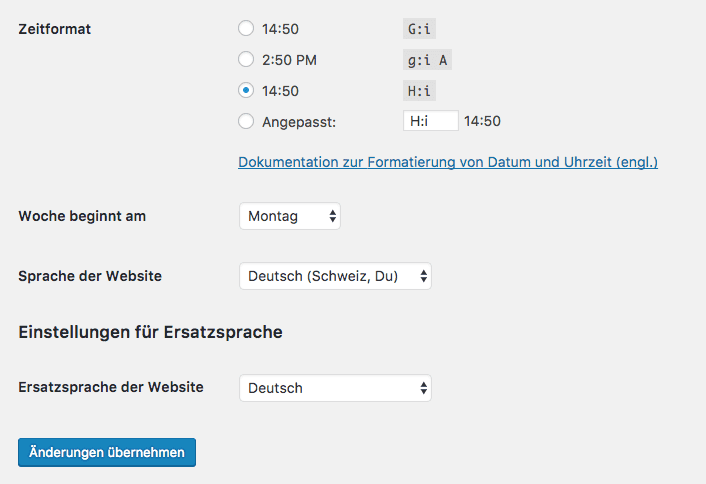Click the grey H:i format code badge
This screenshot has height=484, width=706.
pyautogui.click(x=420, y=90)
